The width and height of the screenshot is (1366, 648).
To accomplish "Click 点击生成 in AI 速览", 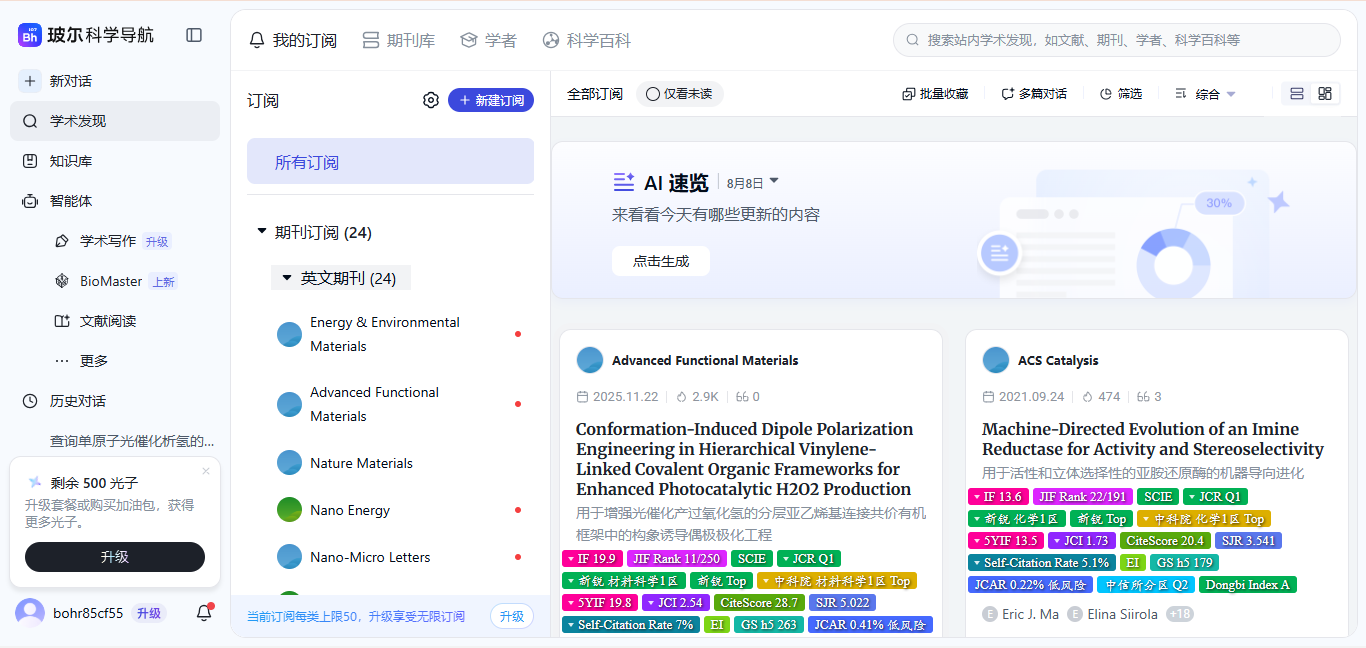I will pos(661,261).
